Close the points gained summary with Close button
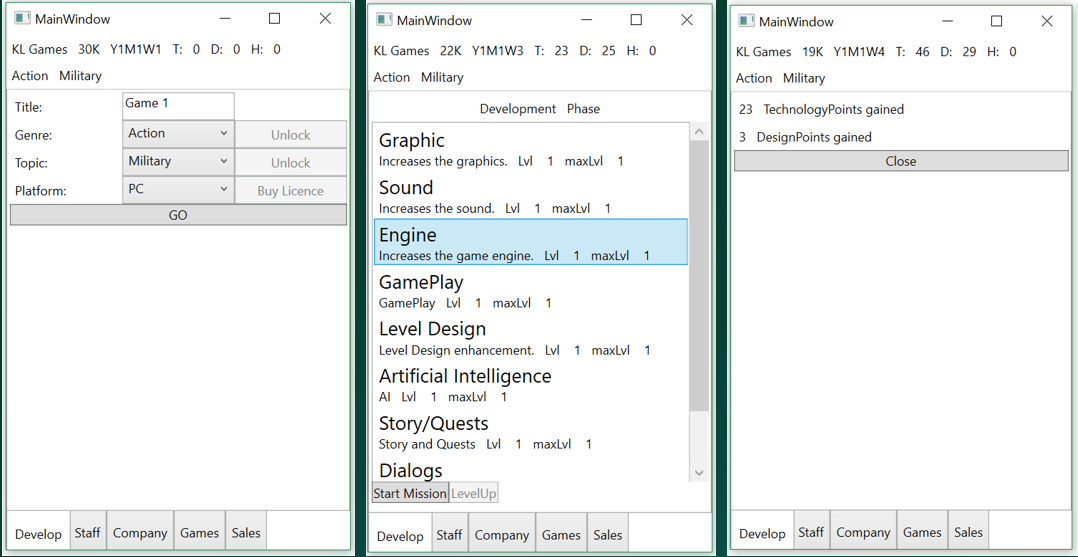Viewport: 1078px width, 557px height. tap(900, 161)
